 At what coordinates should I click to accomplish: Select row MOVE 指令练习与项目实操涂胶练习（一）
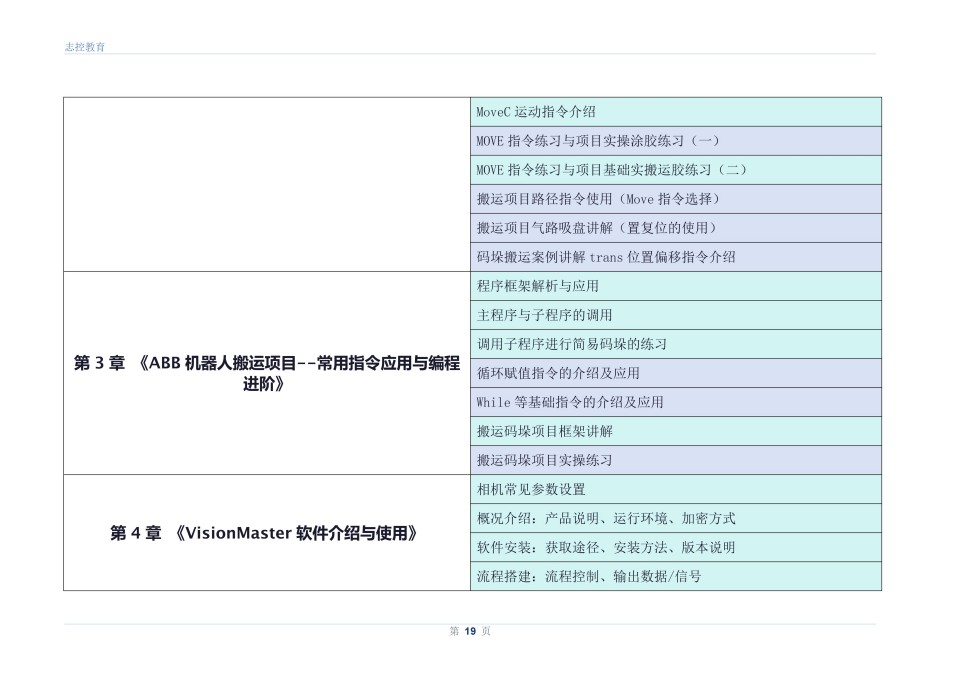(676, 141)
